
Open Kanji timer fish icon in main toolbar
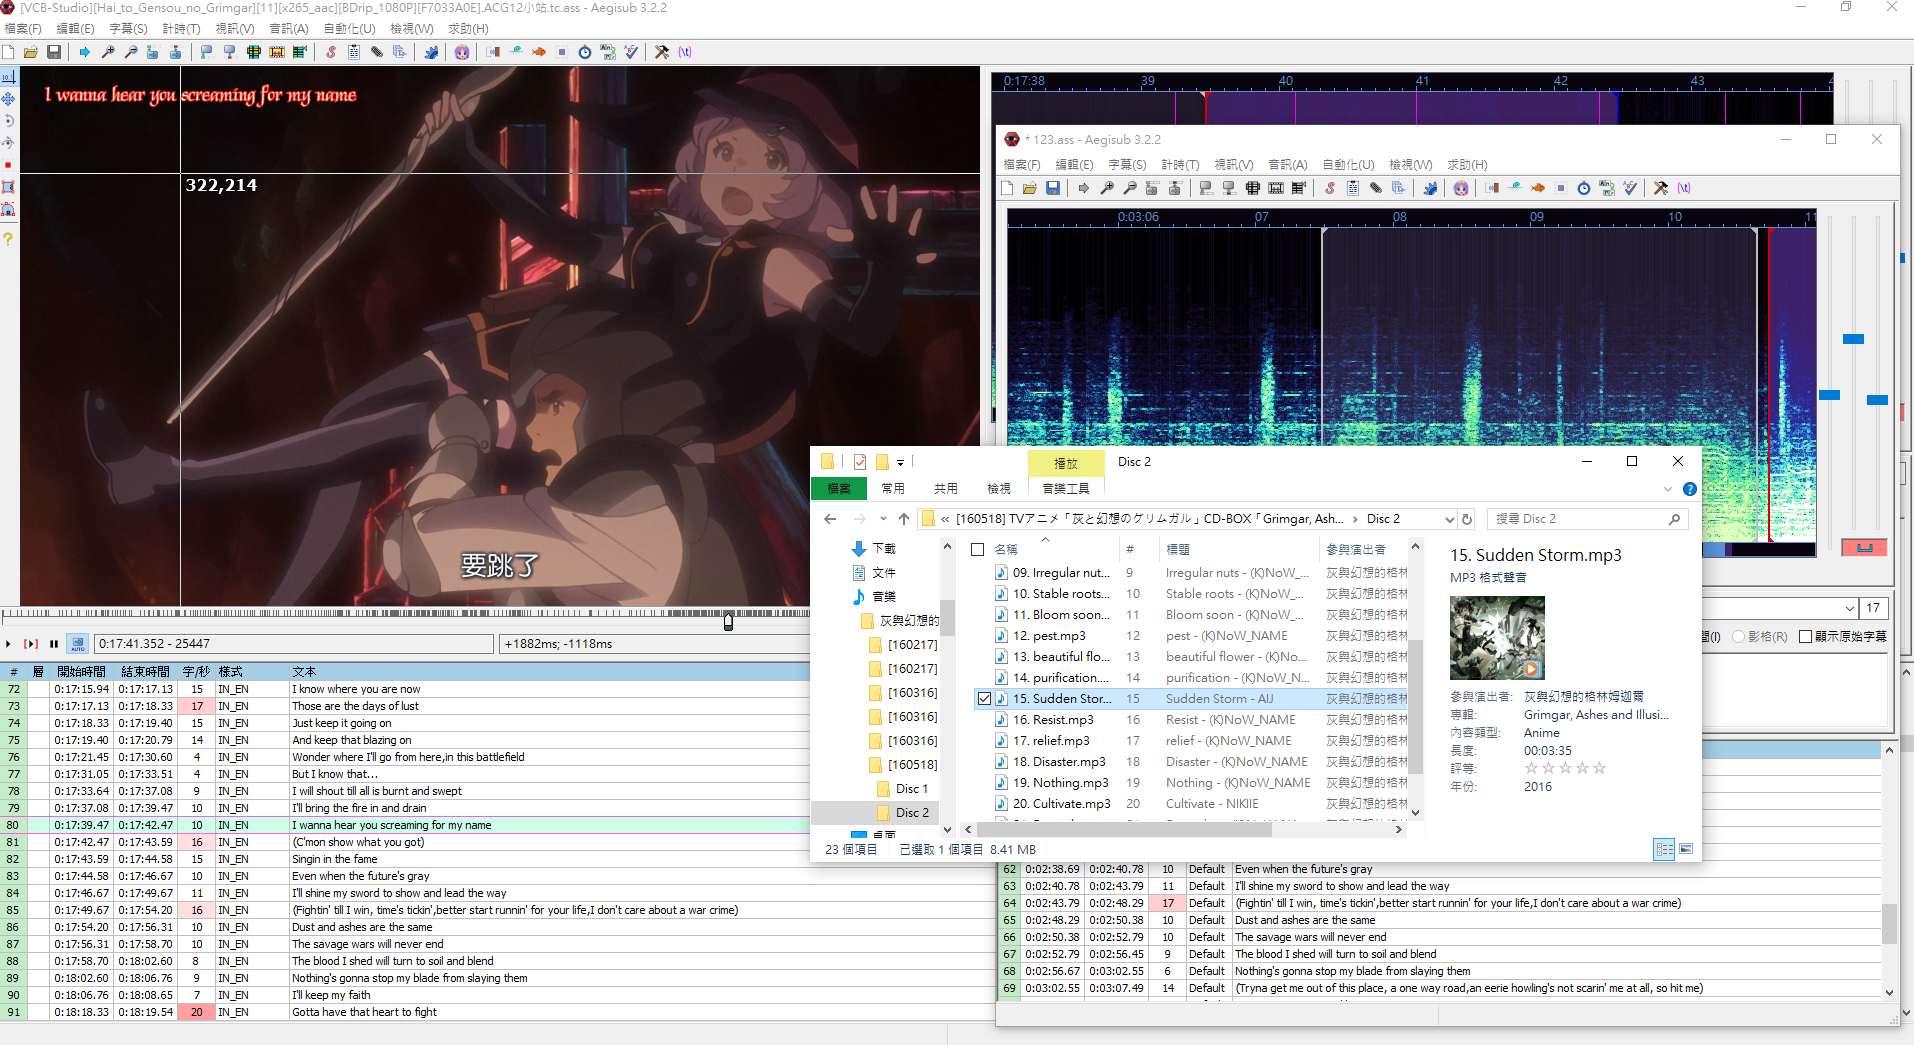(x=539, y=52)
